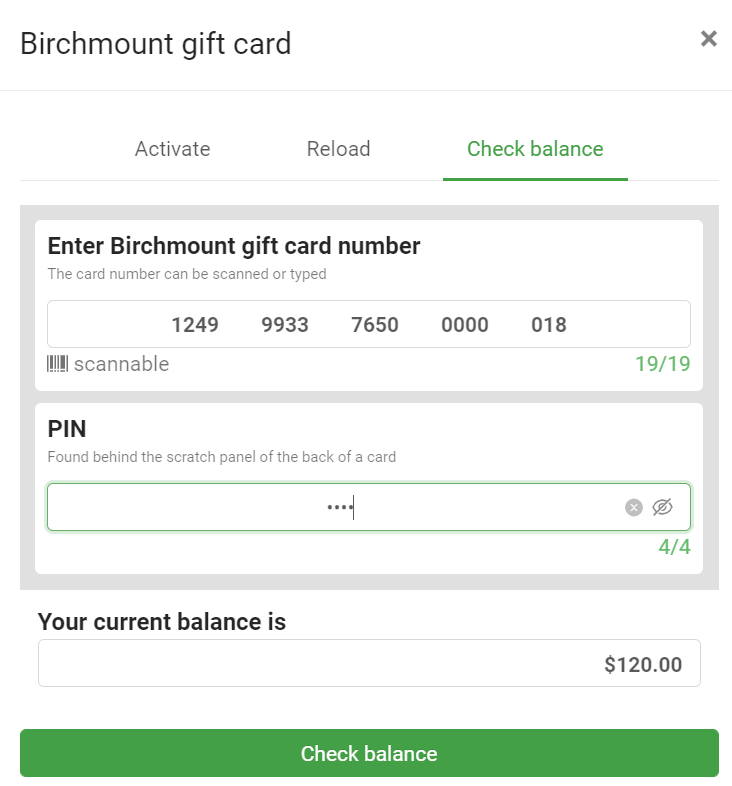
Task: Click the "Birchmount gift card" dialog title
Action: (x=155, y=44)
